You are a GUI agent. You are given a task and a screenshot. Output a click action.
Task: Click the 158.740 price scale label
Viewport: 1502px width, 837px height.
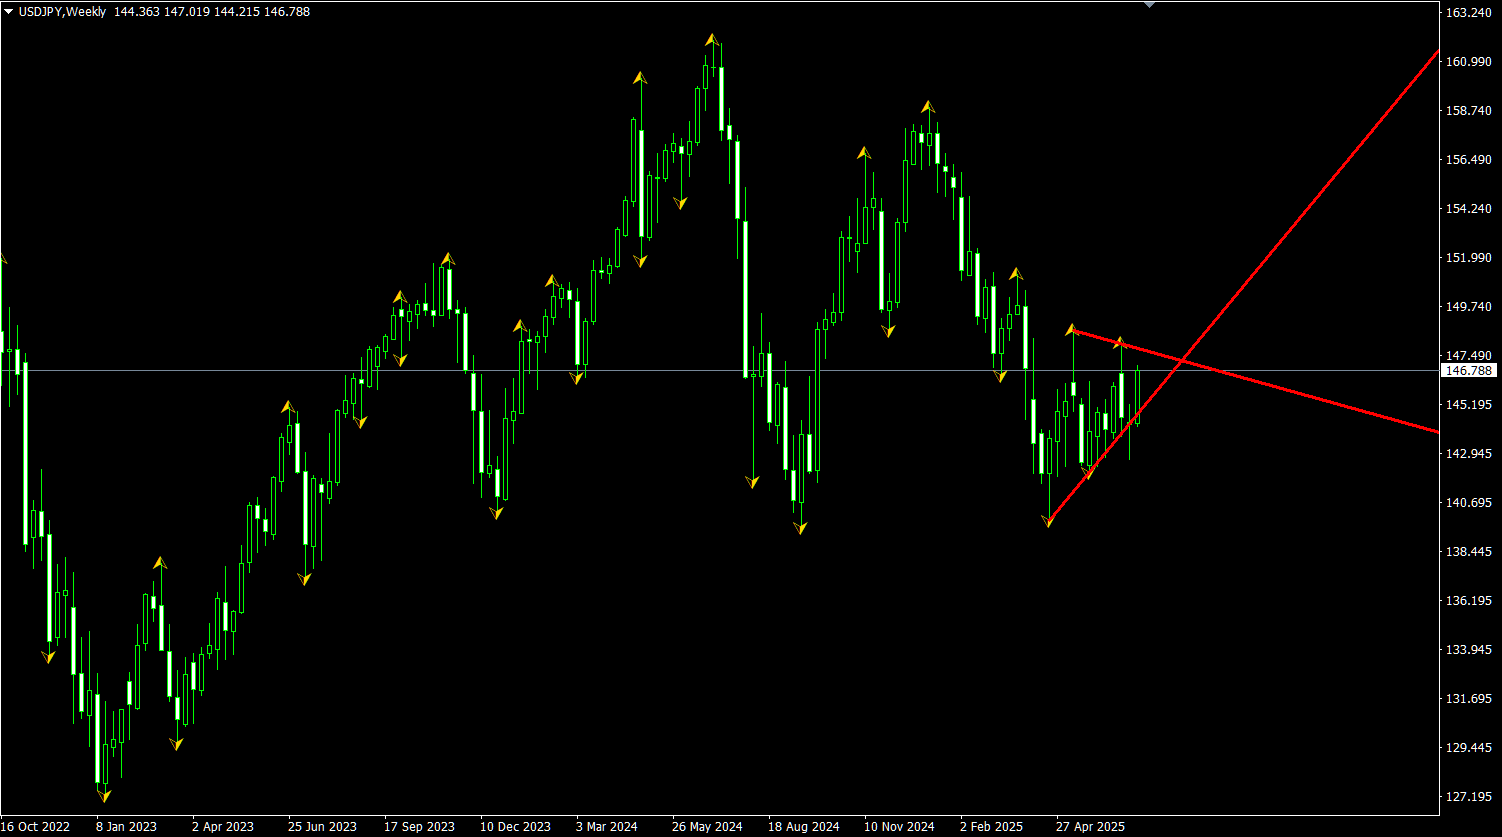coord(1468,110)
